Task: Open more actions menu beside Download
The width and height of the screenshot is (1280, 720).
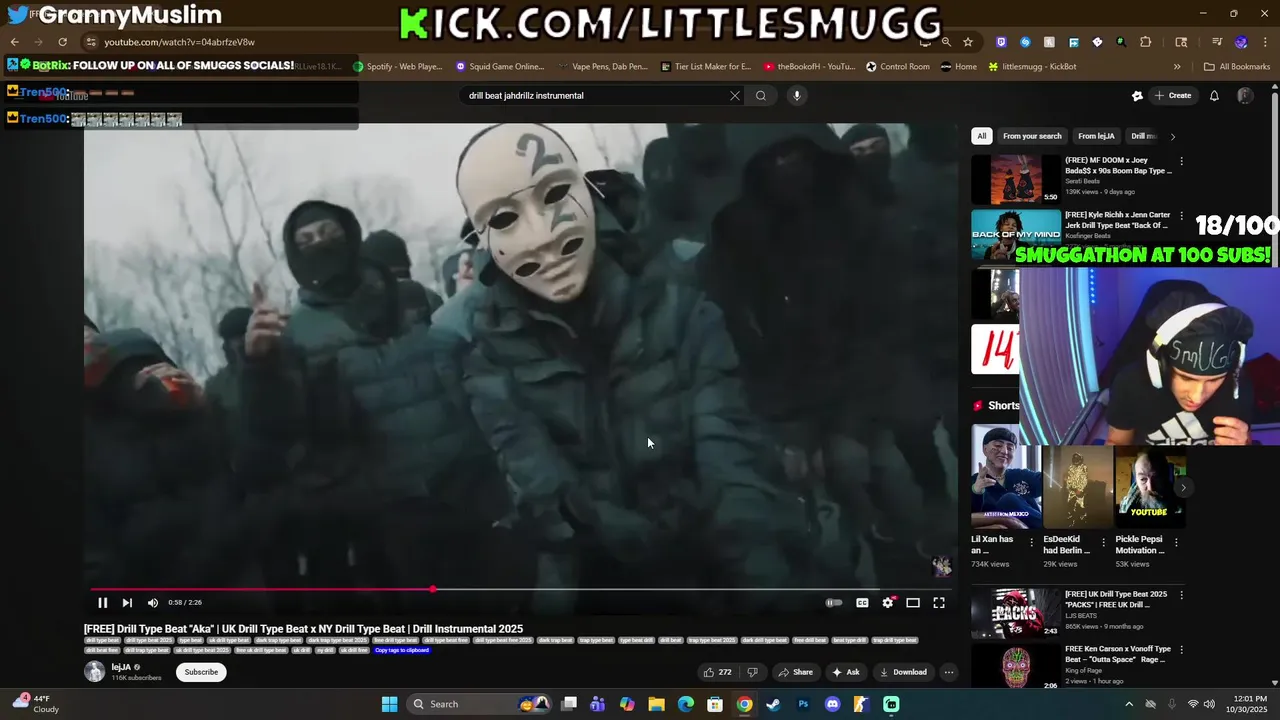Action: tap(949, 672)
